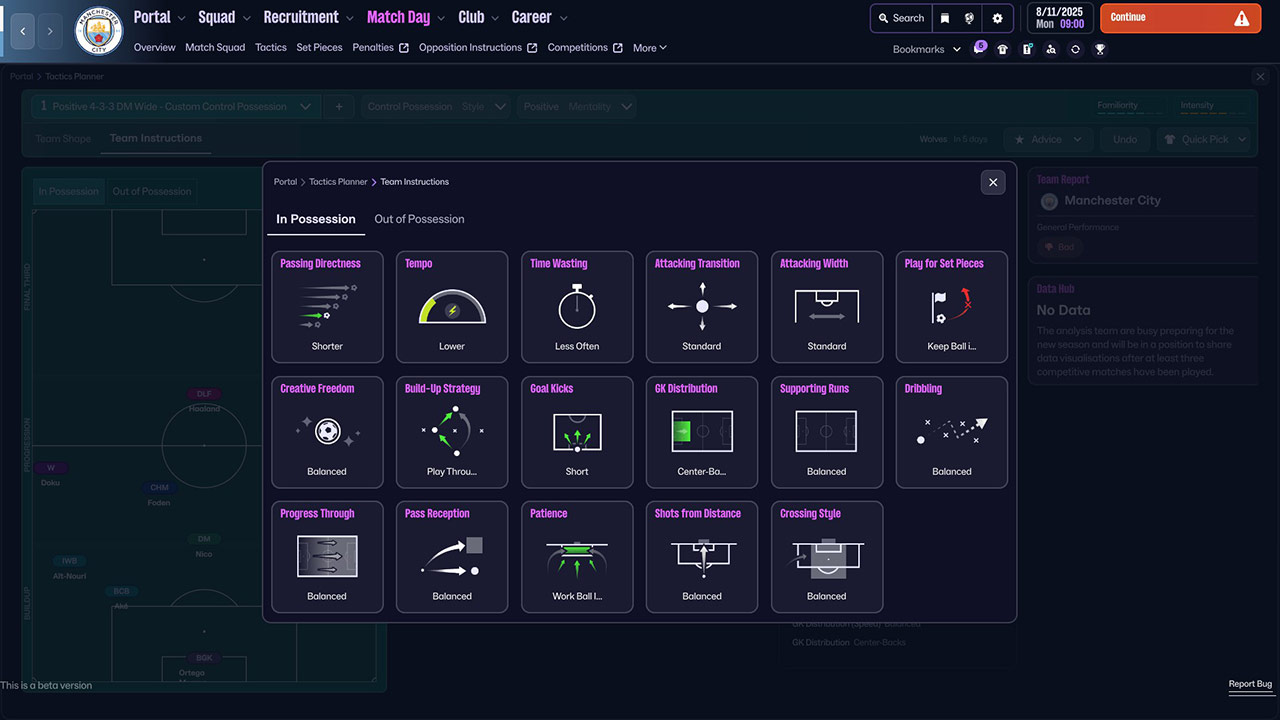This screenshot has width=1280, height=720.
Task: Click the Report Bug link
Action: click(1250, 685)
